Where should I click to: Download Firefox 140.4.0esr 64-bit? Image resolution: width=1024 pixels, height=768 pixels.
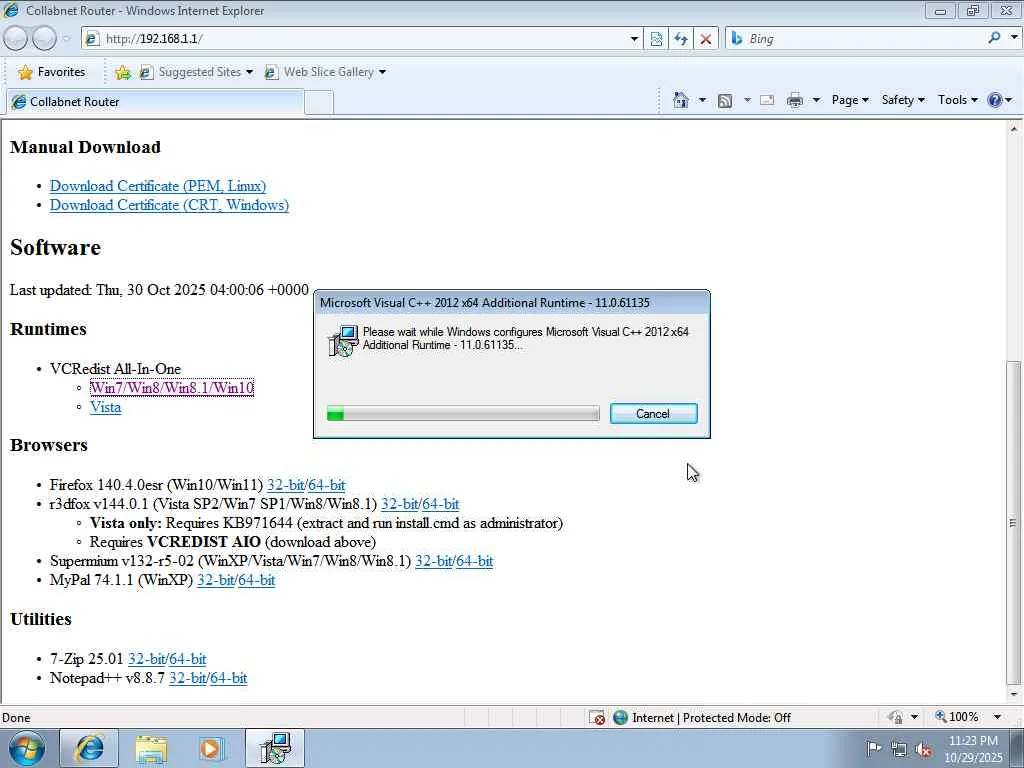pyautogui.click(x=327, y=485)
